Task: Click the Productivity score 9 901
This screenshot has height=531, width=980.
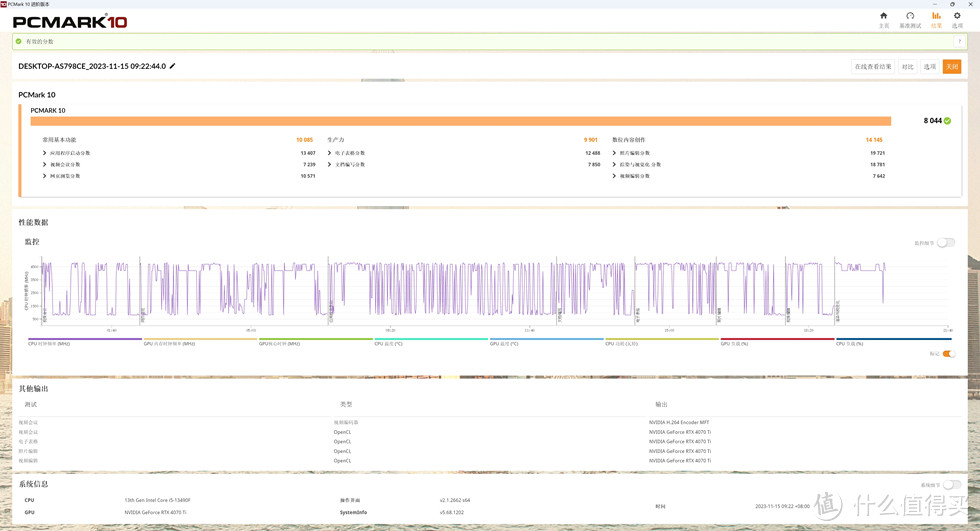Action: pos(591,140)
